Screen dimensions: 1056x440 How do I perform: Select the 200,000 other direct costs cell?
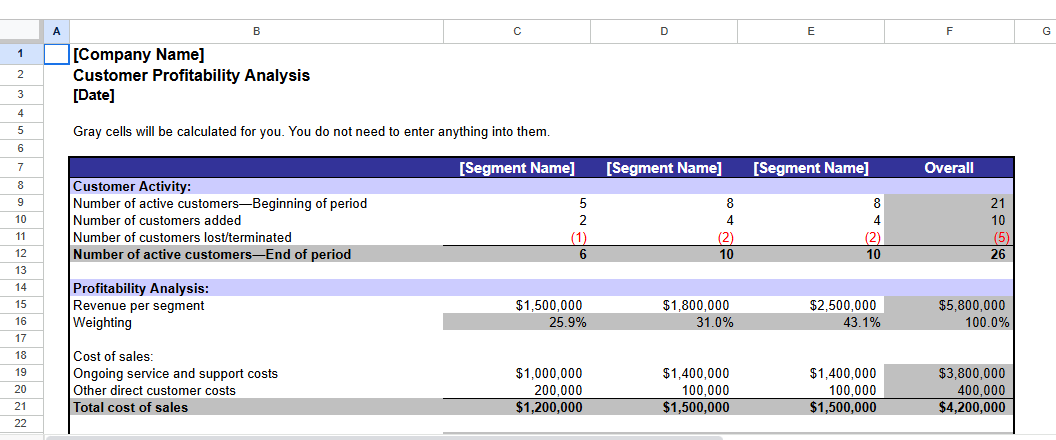(517, 390)
